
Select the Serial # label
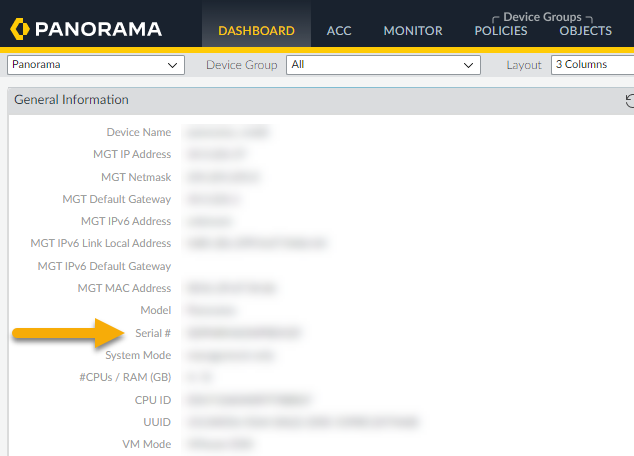pyautogui.click(x=153, y=333)
